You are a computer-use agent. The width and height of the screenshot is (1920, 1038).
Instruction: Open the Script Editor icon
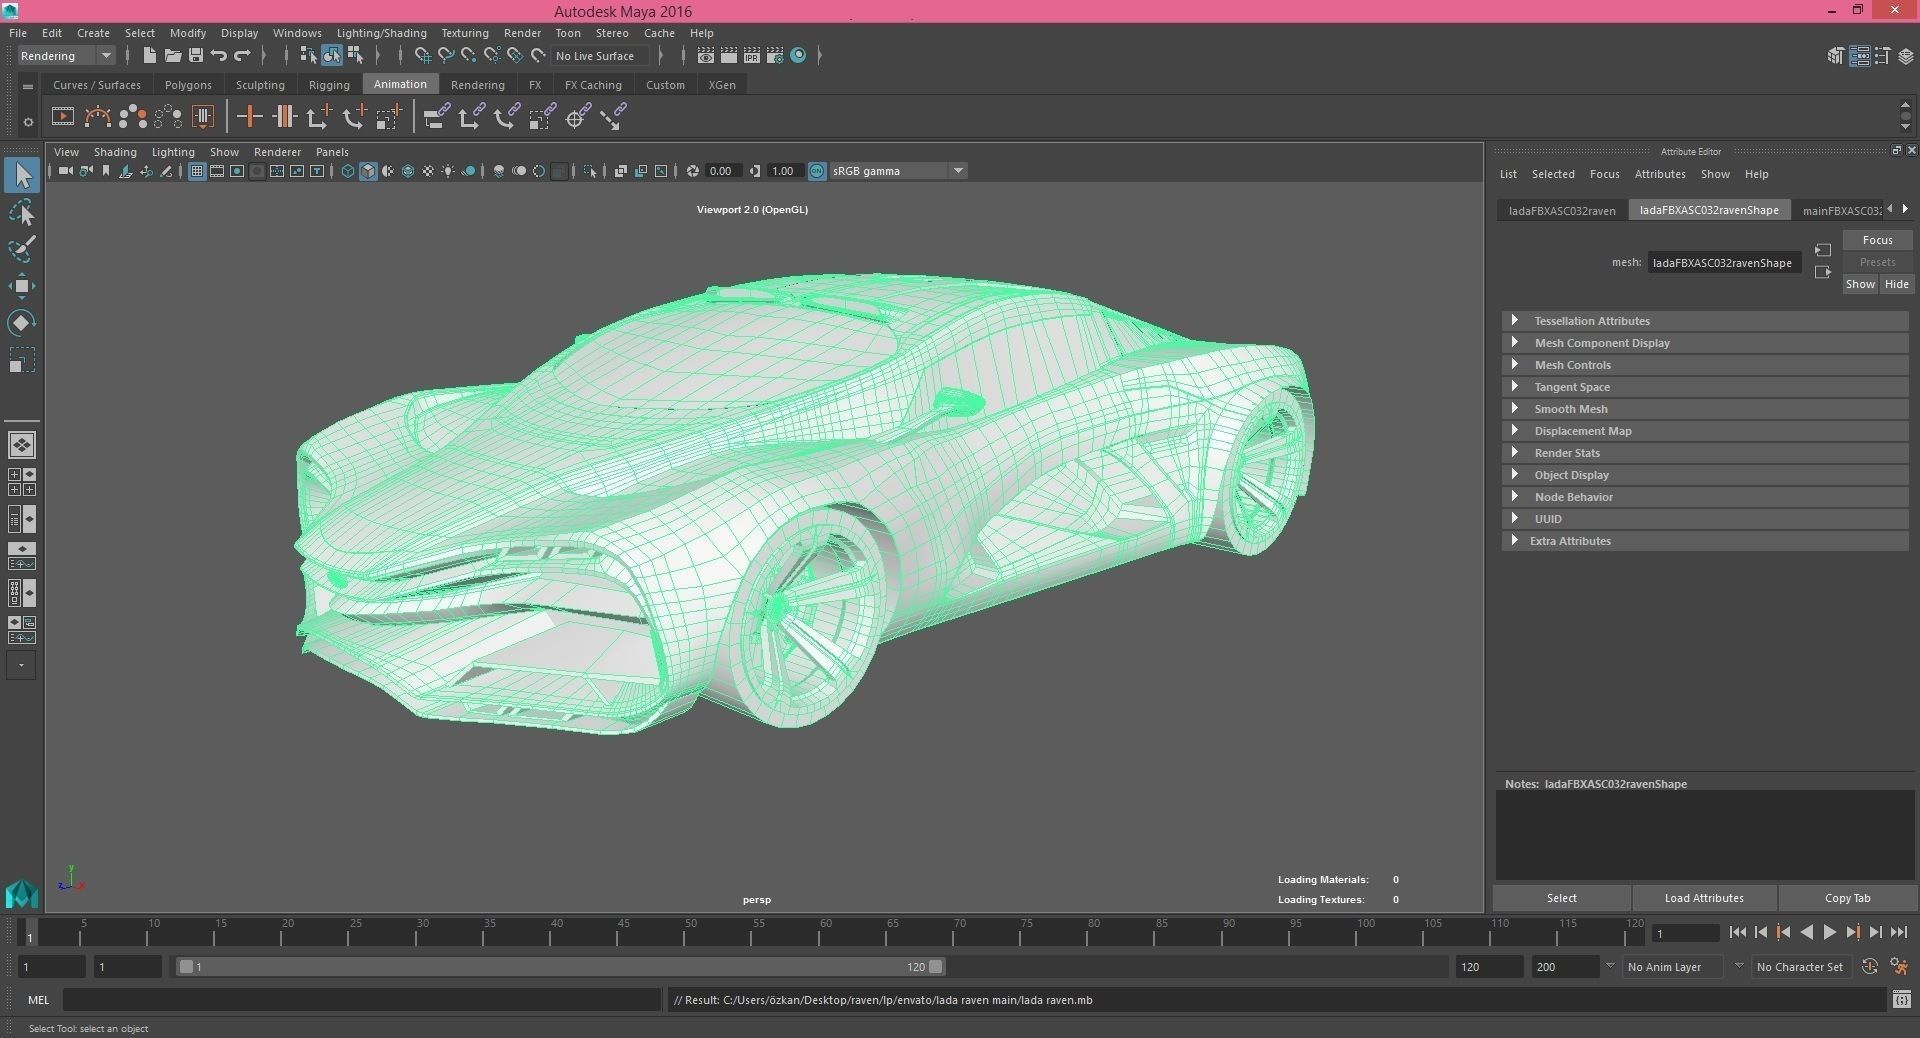pyautogui.click(x=1901, y=999)
